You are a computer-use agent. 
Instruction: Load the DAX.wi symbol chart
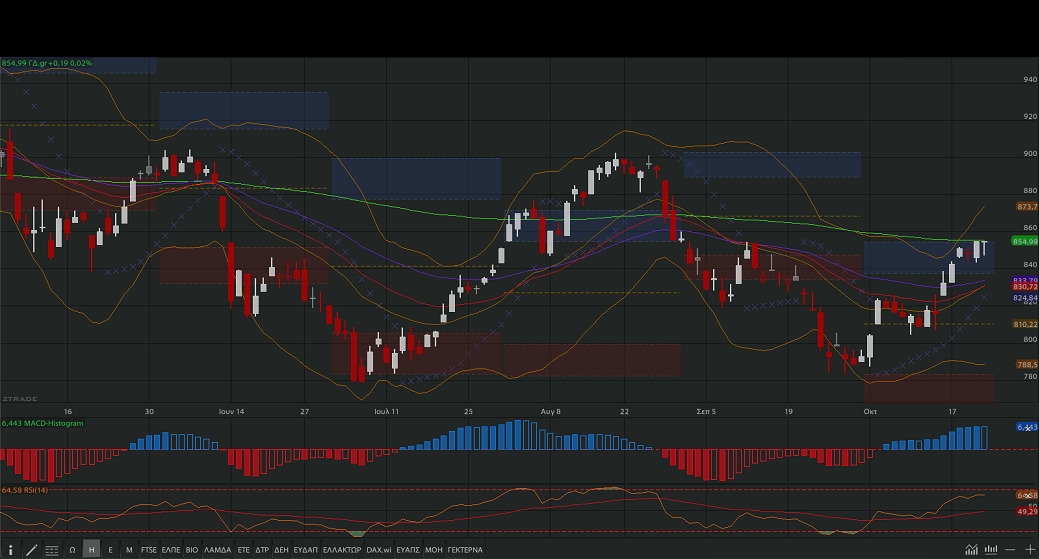(379, 550)
